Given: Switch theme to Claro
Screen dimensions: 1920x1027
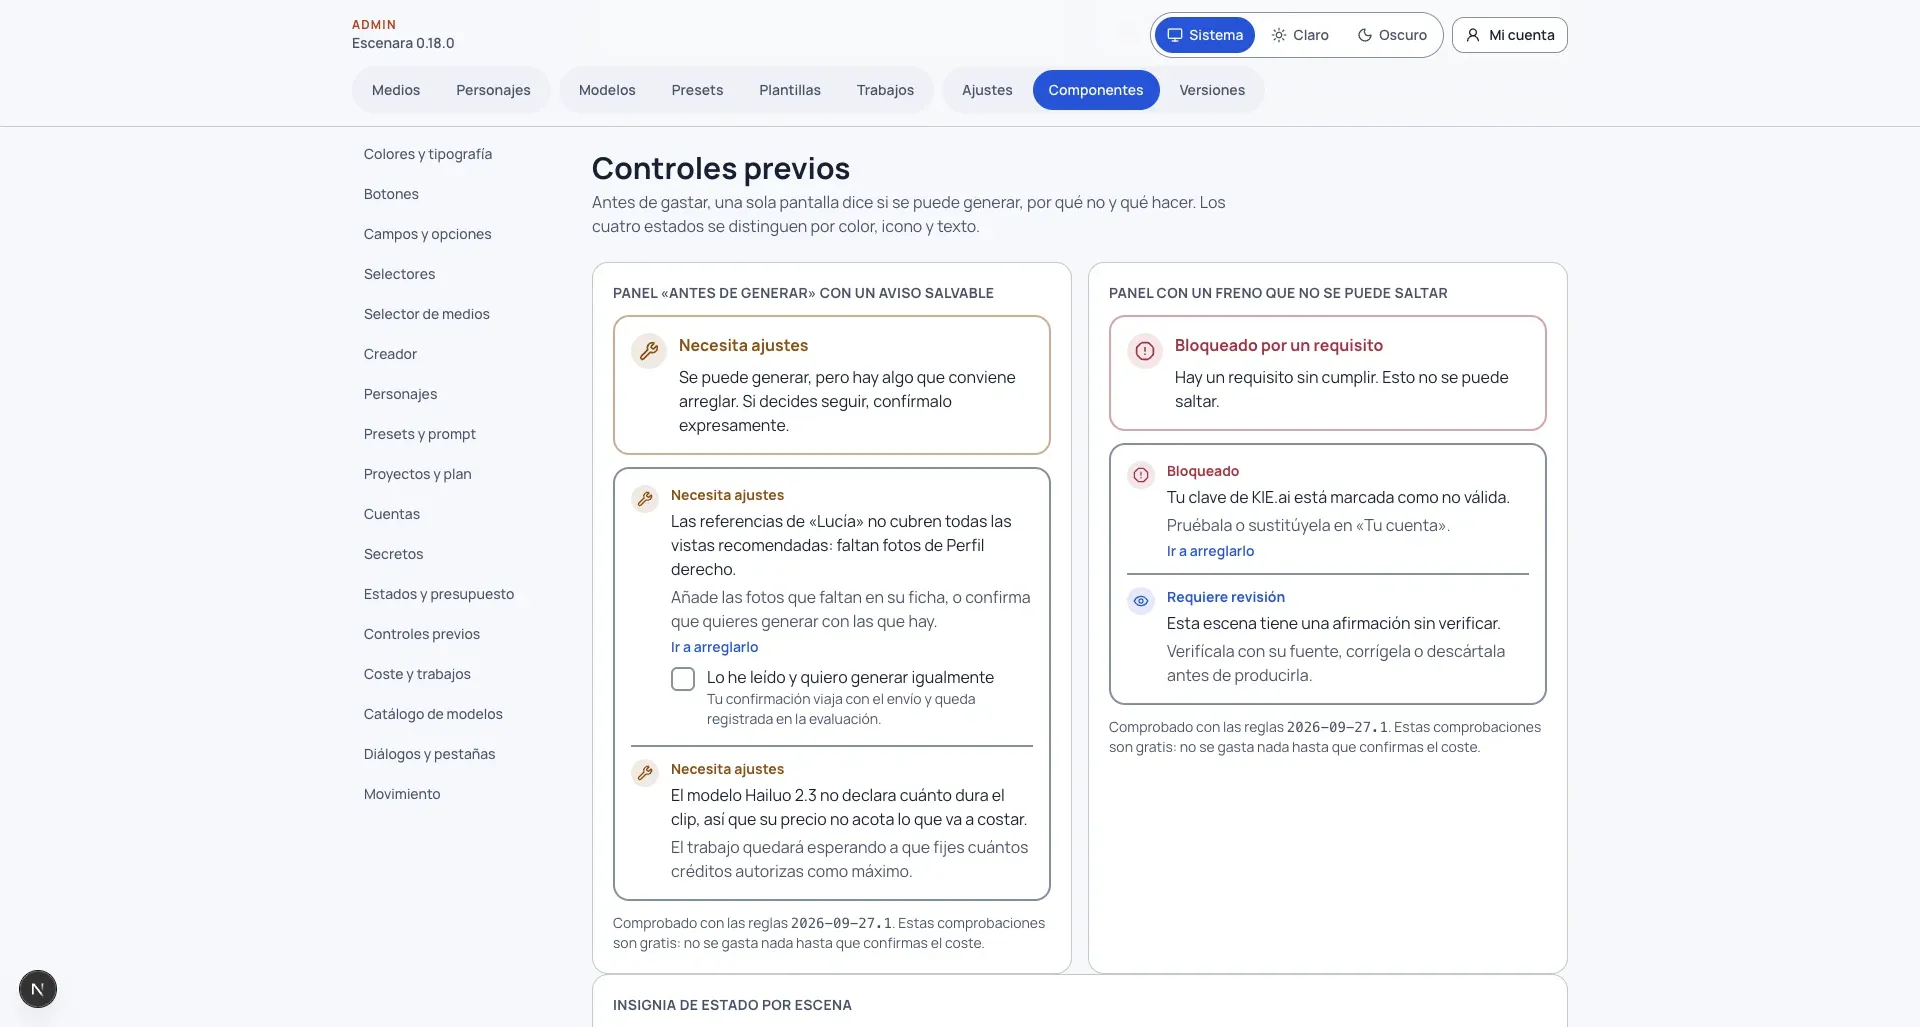Looking at the screenshot, I should (1300, 35).
